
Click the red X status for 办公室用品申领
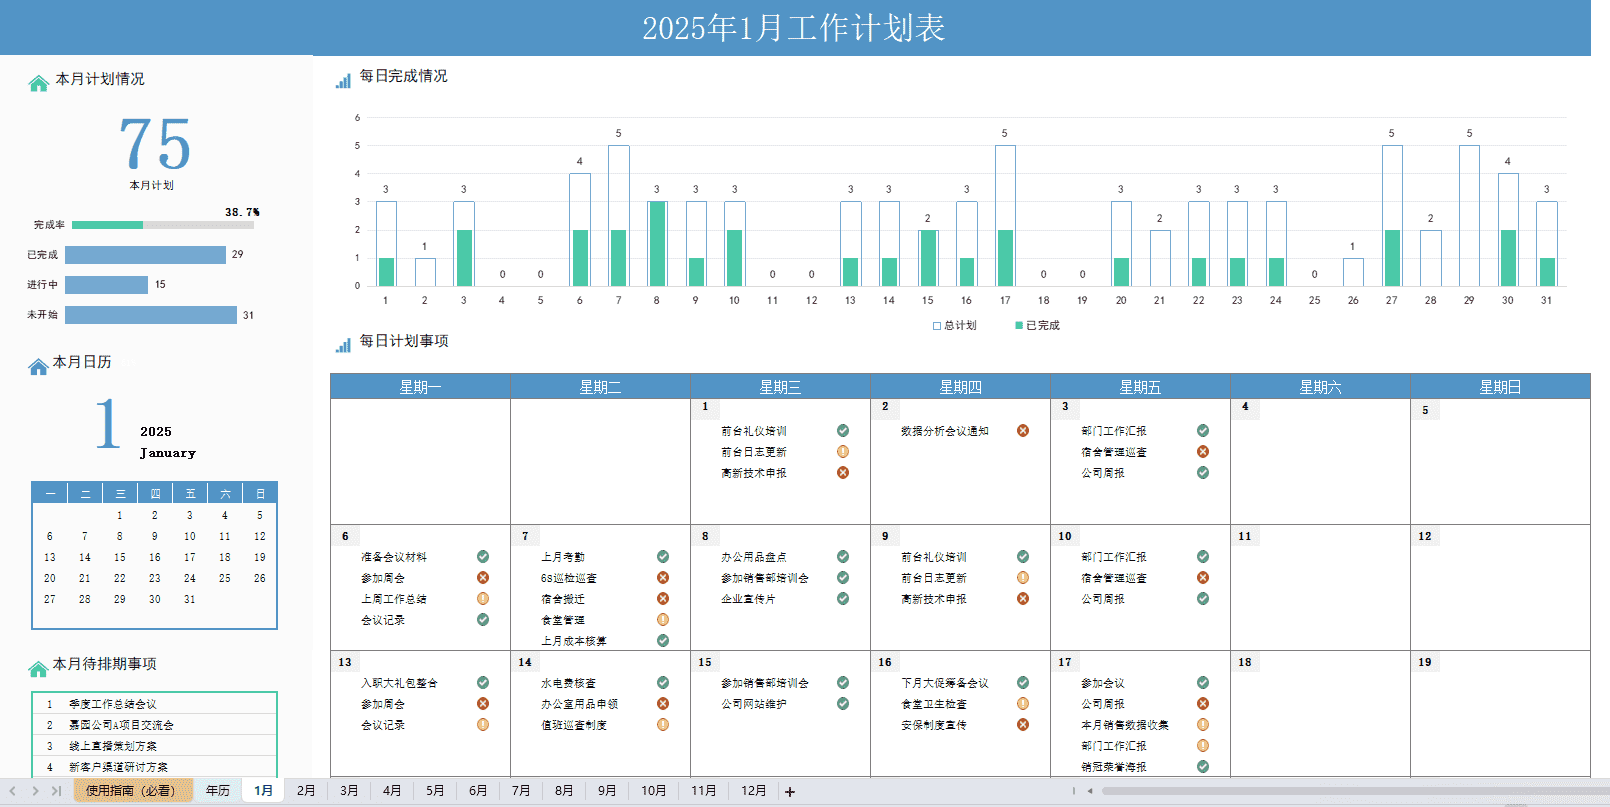coord(663,704)
